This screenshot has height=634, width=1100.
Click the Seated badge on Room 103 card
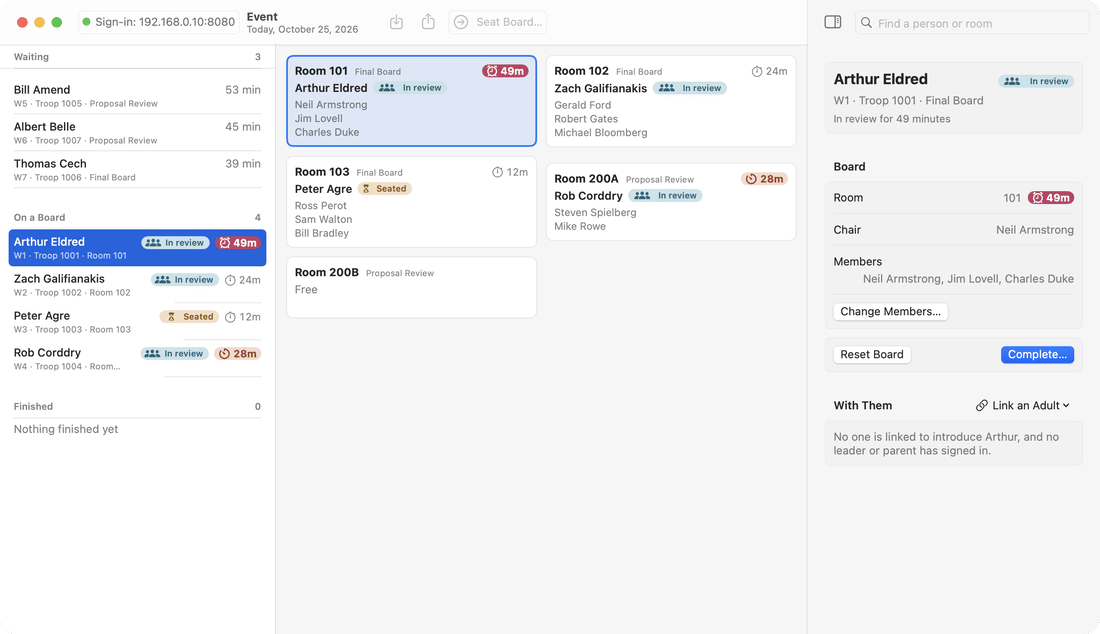pos(384,189)
